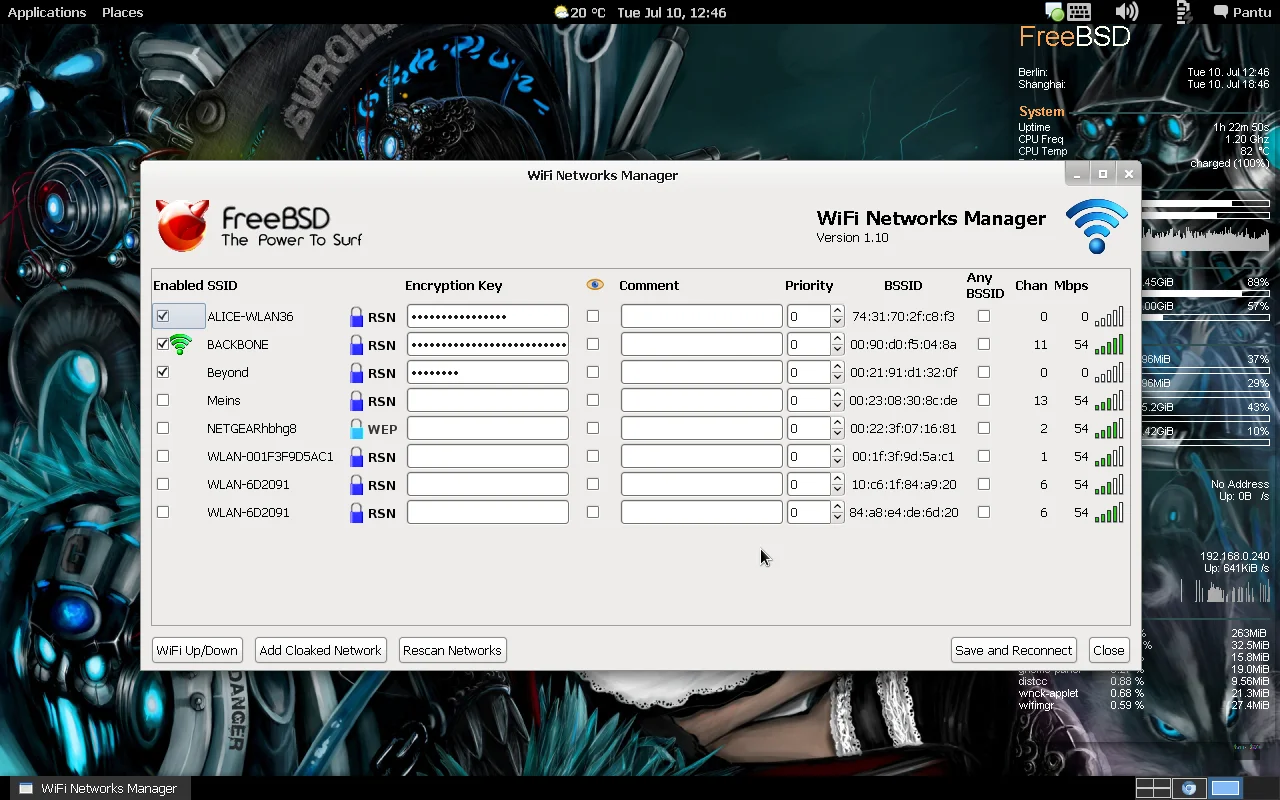Click the large blue WiFi logo icon
Viewport: 1280px width, 800px height.
1096,226
